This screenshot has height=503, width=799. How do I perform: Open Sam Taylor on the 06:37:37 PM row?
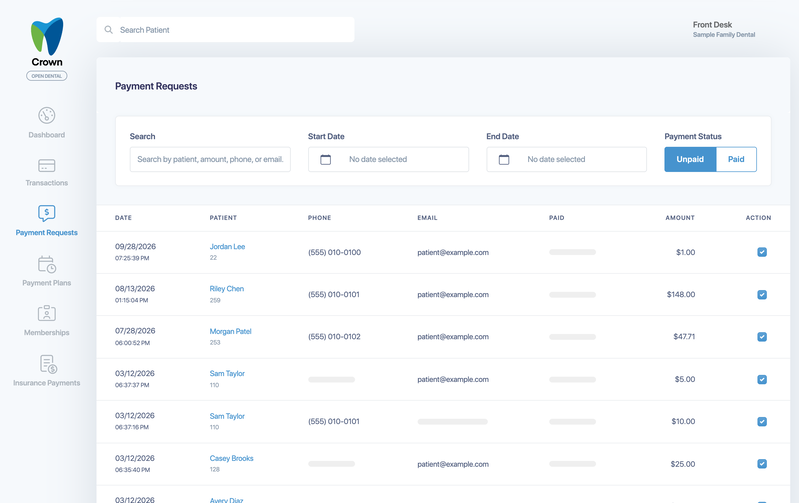[227, 374]
